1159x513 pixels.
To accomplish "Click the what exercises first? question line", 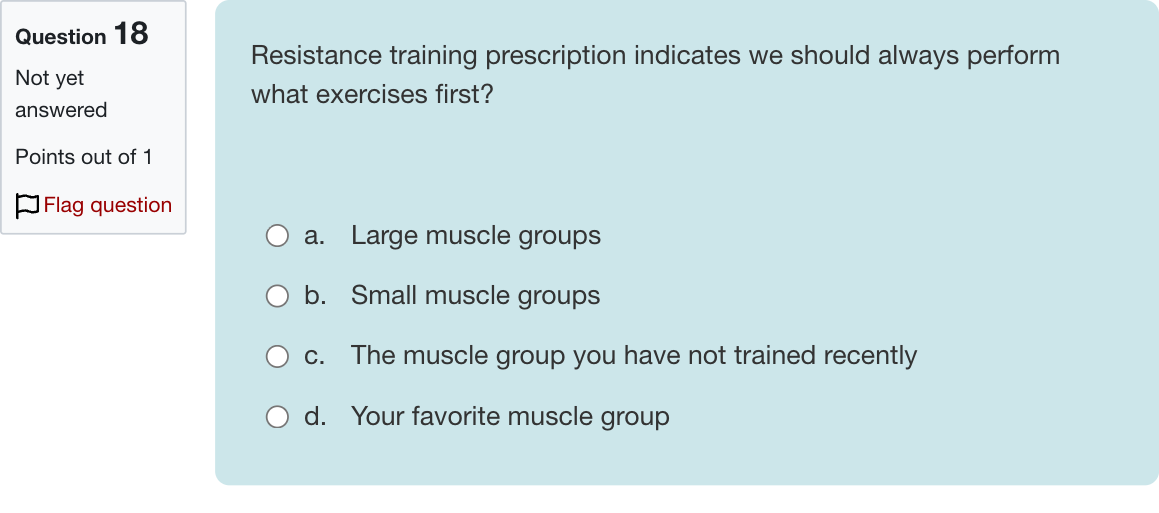I will (372, 95).
